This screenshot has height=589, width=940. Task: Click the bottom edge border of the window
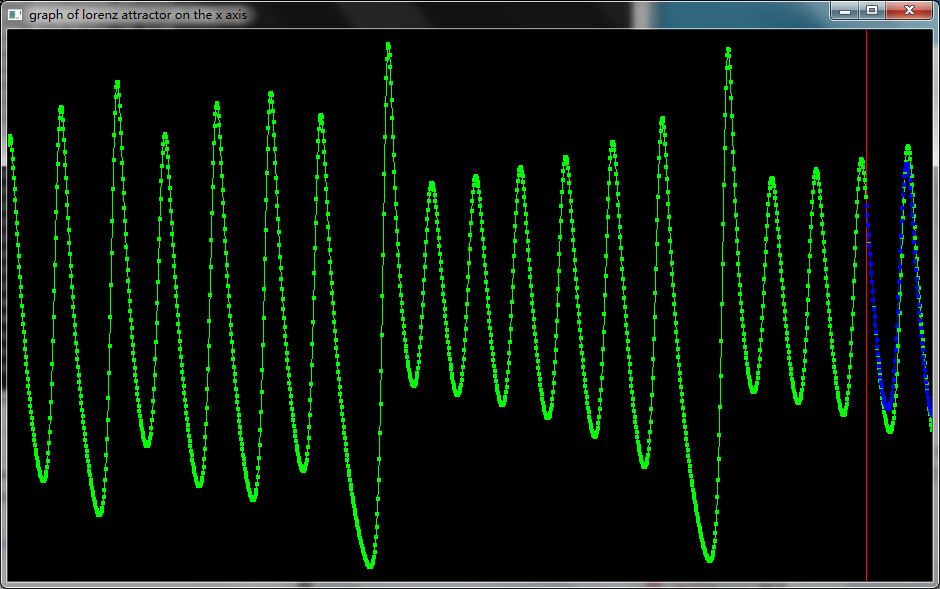coord(470,586)
